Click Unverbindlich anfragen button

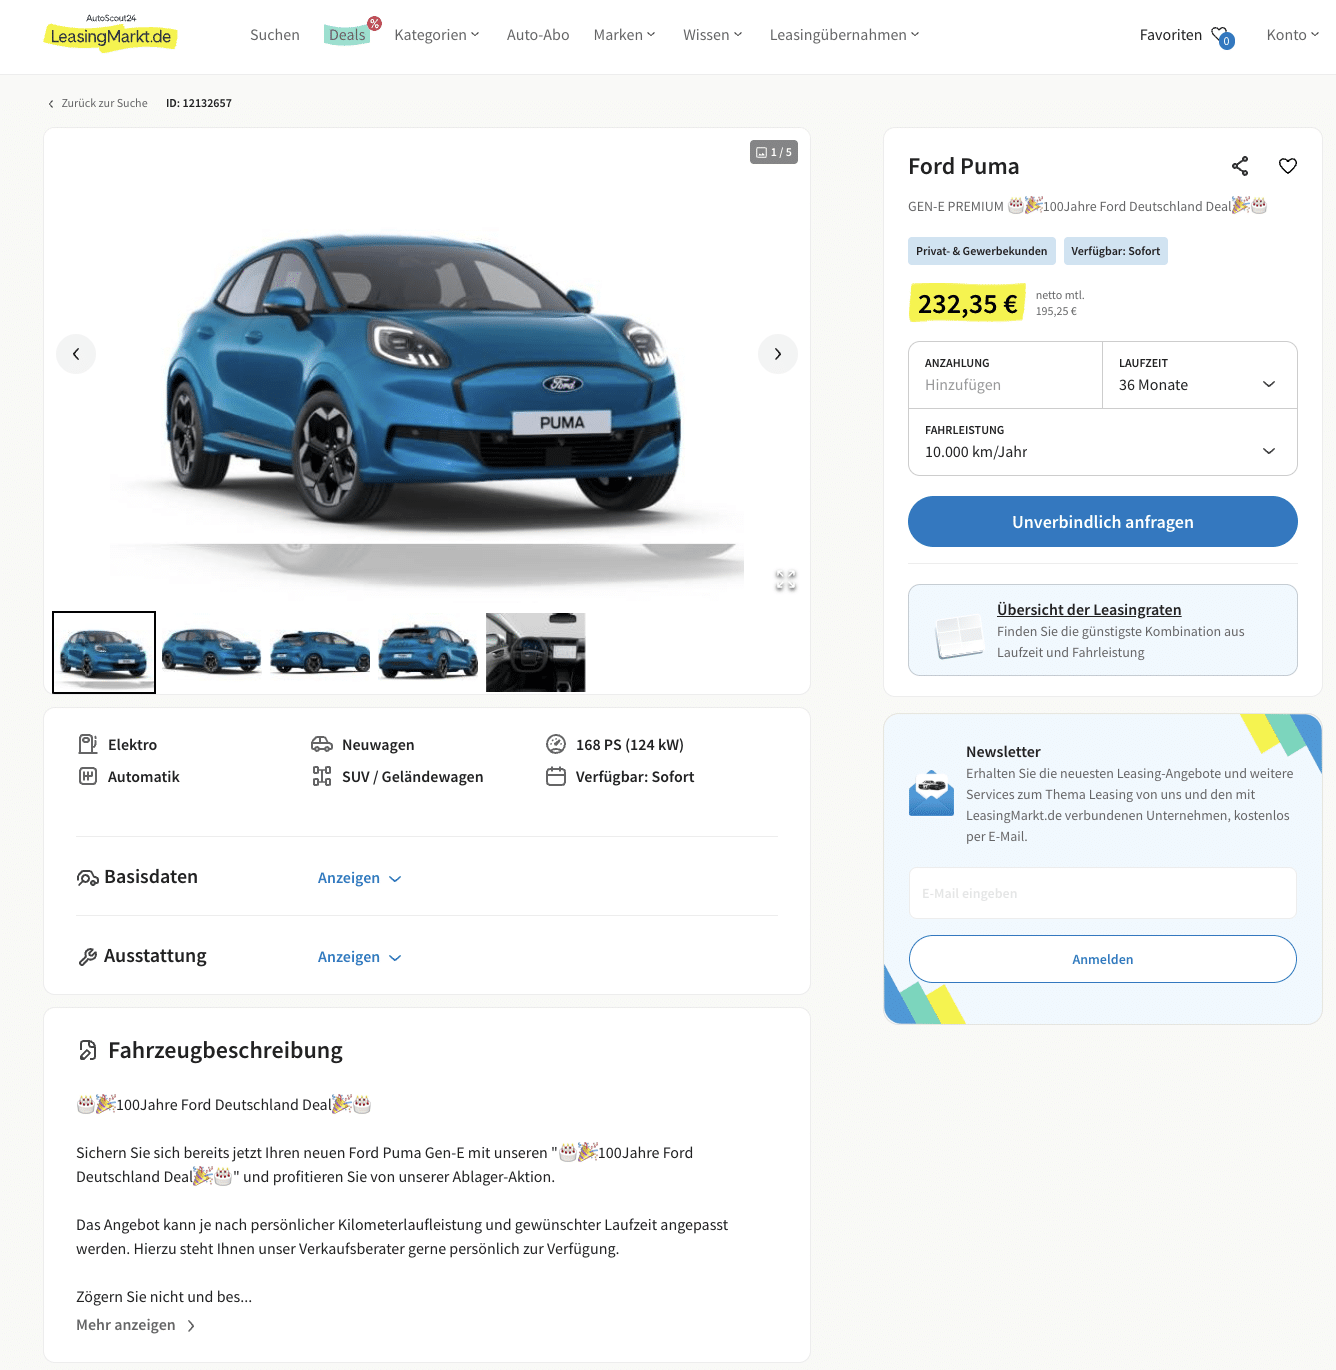pos(1103,522)
